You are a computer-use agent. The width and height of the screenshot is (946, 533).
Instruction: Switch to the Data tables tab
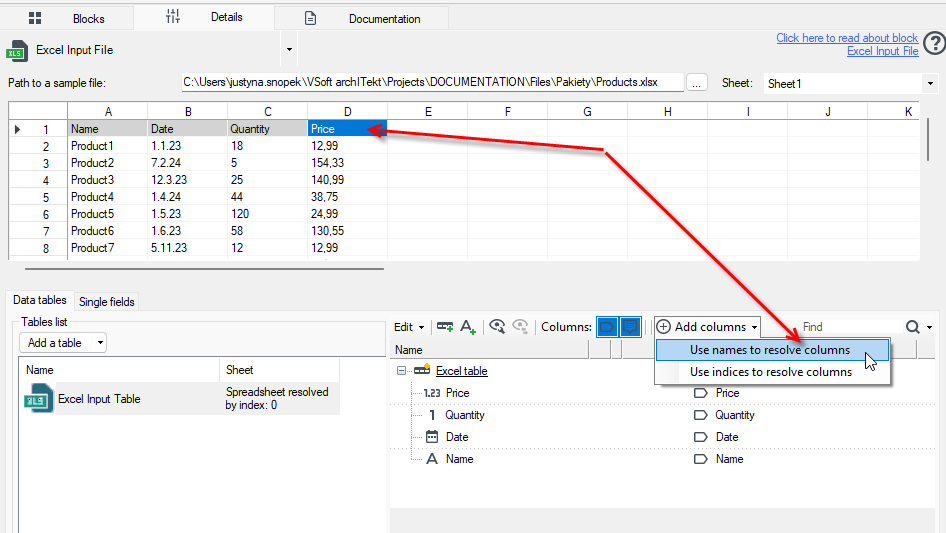click(40, 300)
